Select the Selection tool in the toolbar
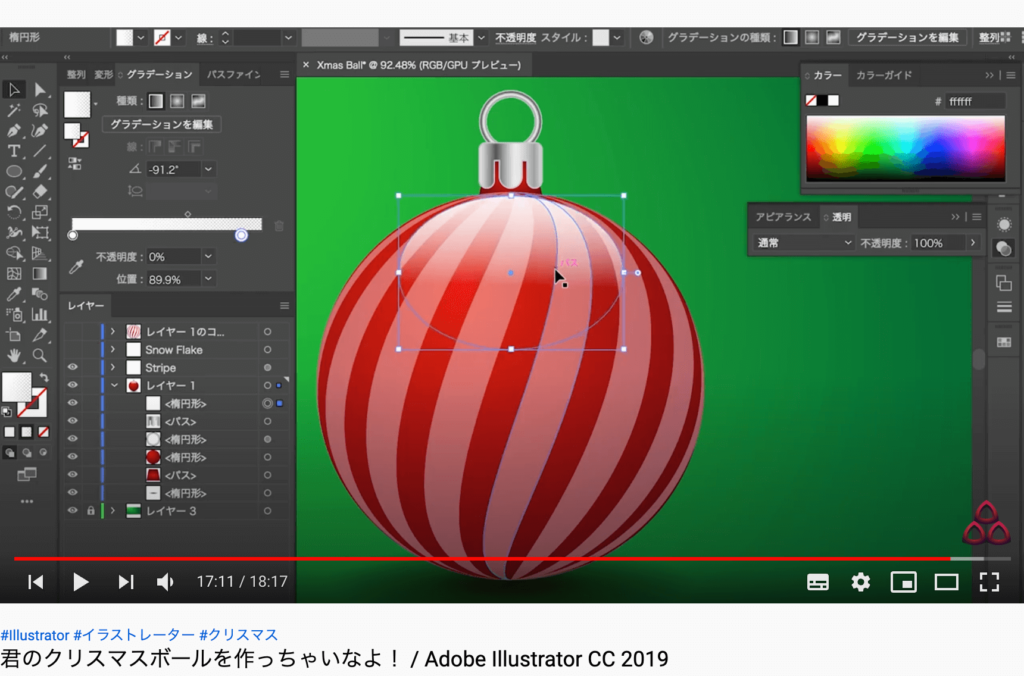 15,87
